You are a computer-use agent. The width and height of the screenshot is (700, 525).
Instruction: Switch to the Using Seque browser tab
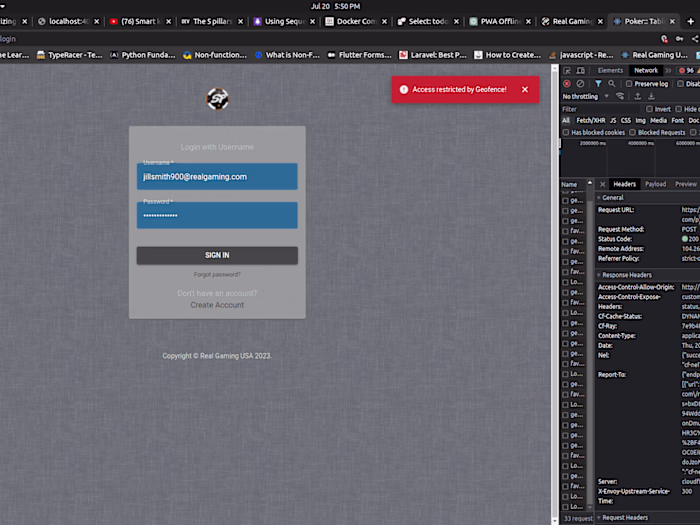pos(284,21)
